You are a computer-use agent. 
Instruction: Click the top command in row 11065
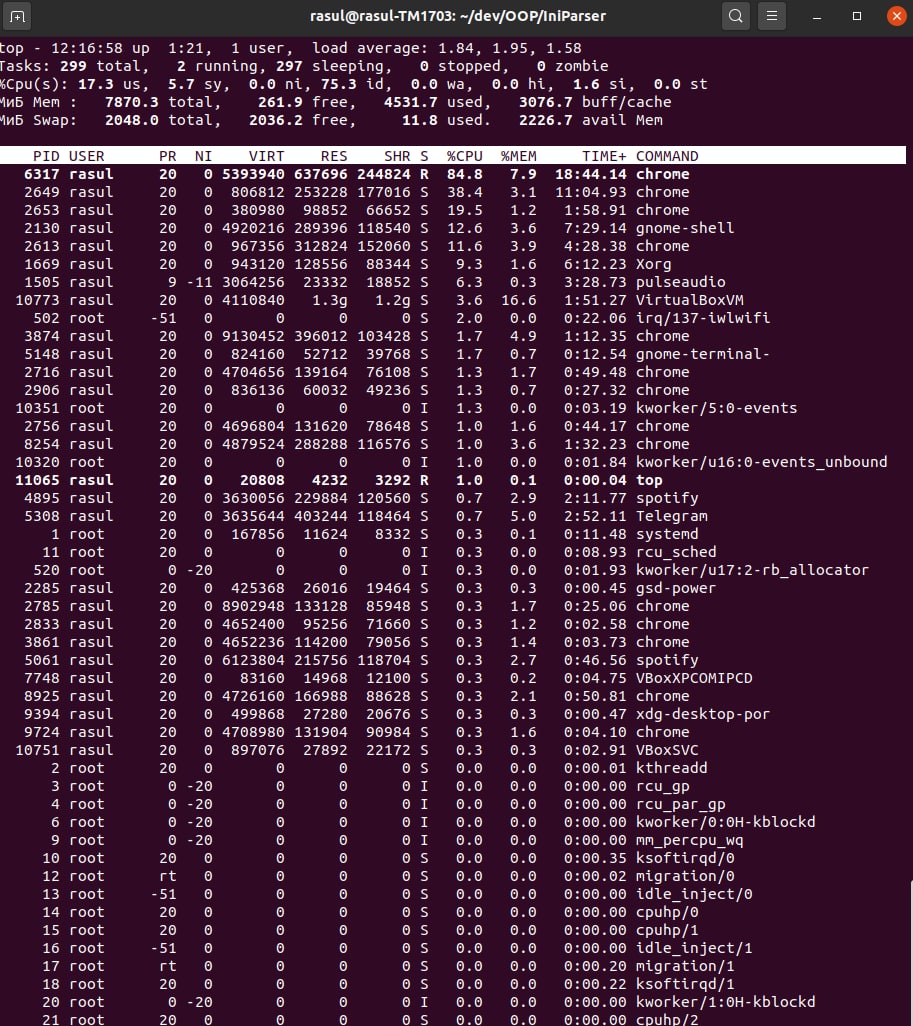(649, 480)
